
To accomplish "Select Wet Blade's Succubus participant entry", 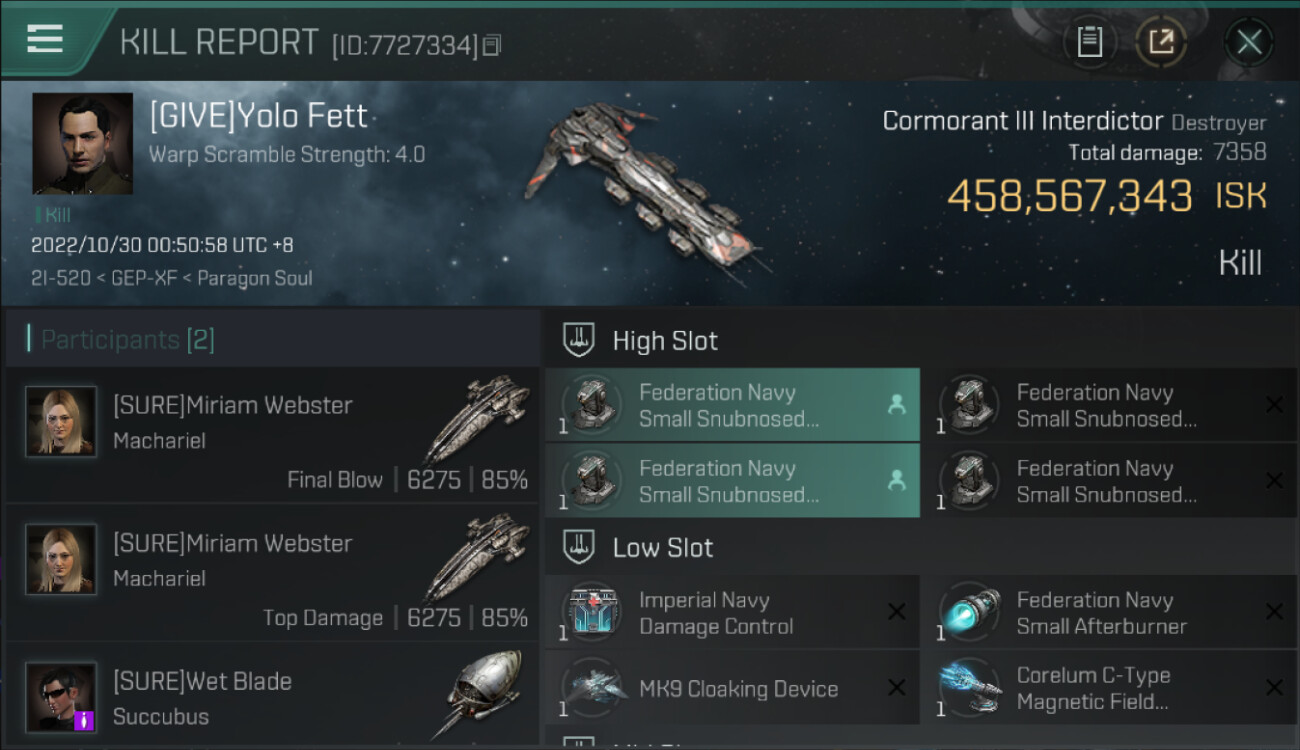I will pyautogui.click(x=272, y=700).
